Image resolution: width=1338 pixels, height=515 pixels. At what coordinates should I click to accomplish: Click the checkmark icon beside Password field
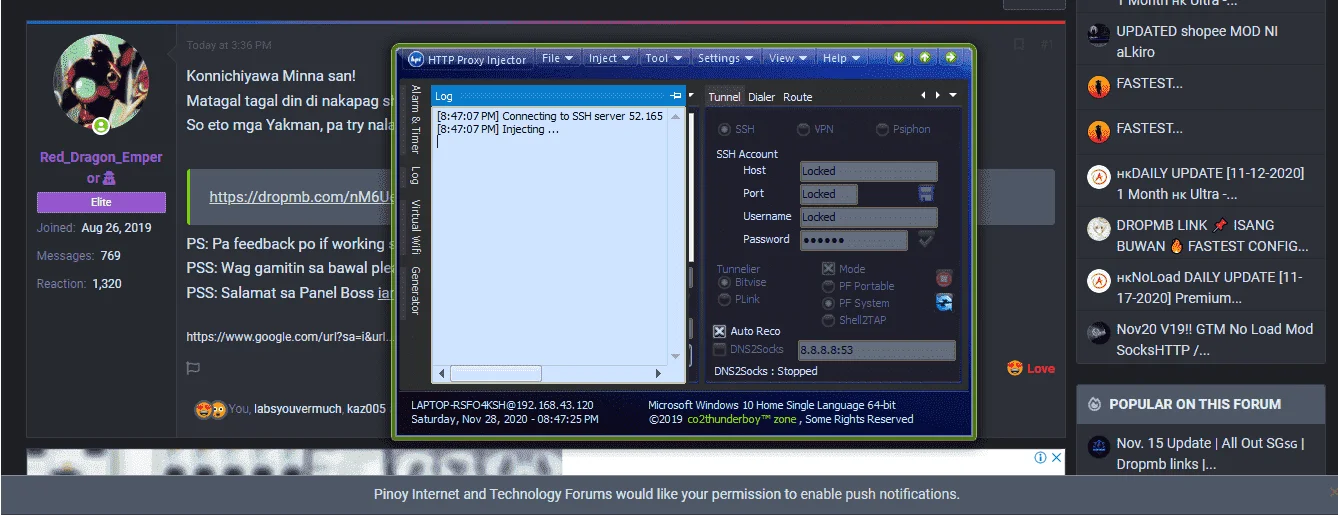pyautogui.click(x=926, y=239)
